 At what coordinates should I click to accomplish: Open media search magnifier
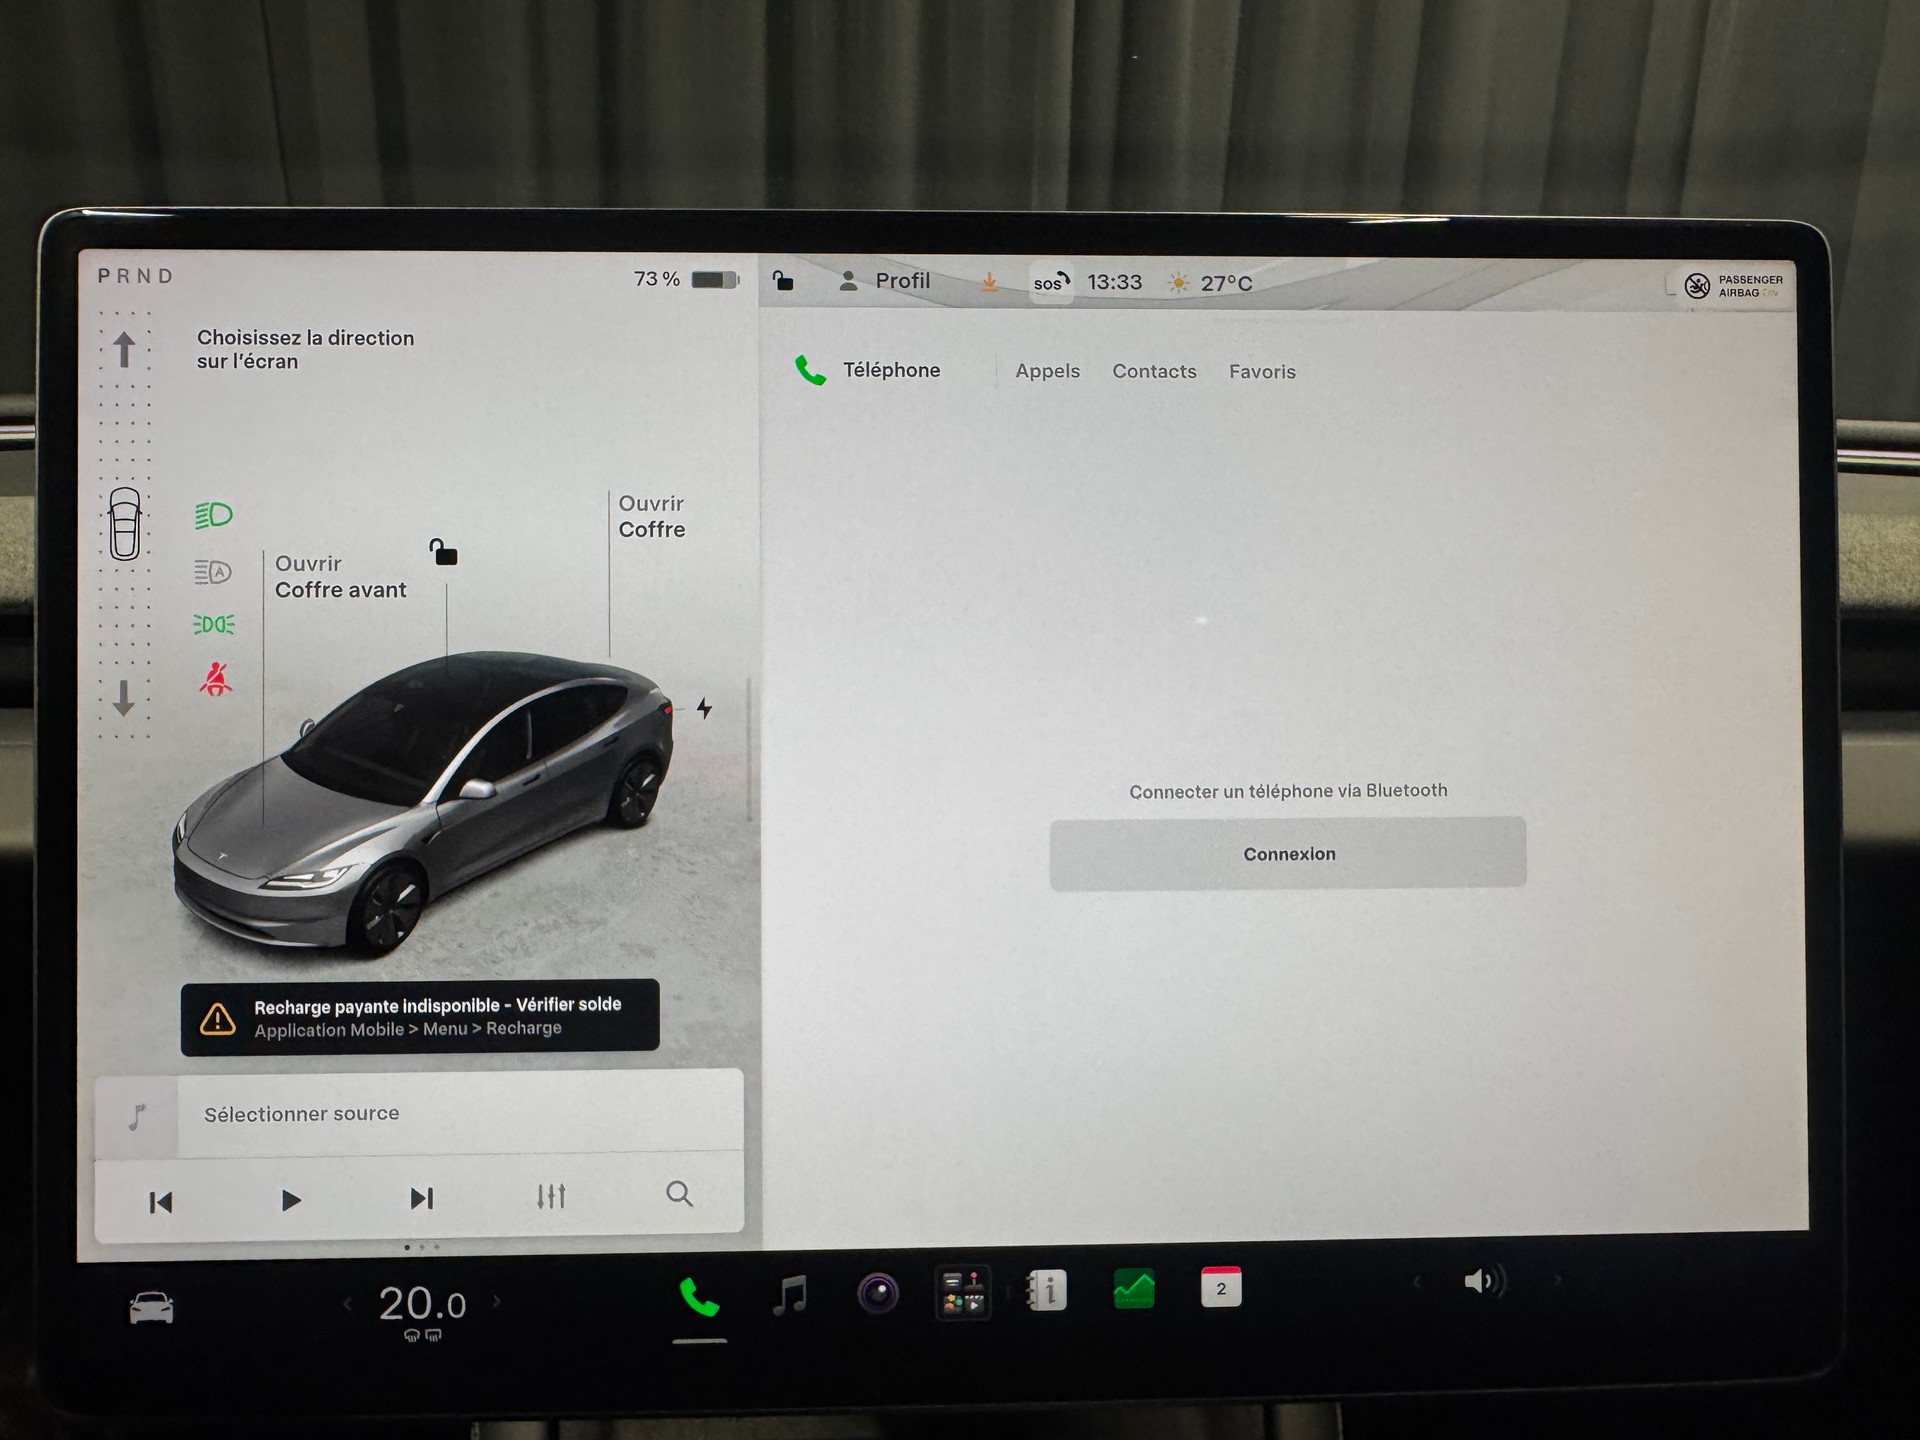click(679, 1193)
